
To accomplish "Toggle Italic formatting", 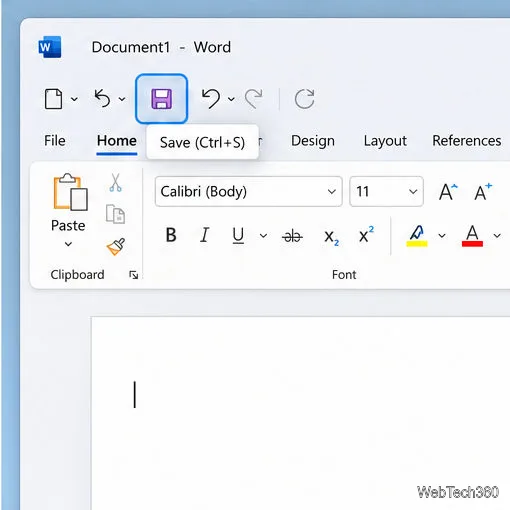I will pyautogui.click(x=205, y=235).
